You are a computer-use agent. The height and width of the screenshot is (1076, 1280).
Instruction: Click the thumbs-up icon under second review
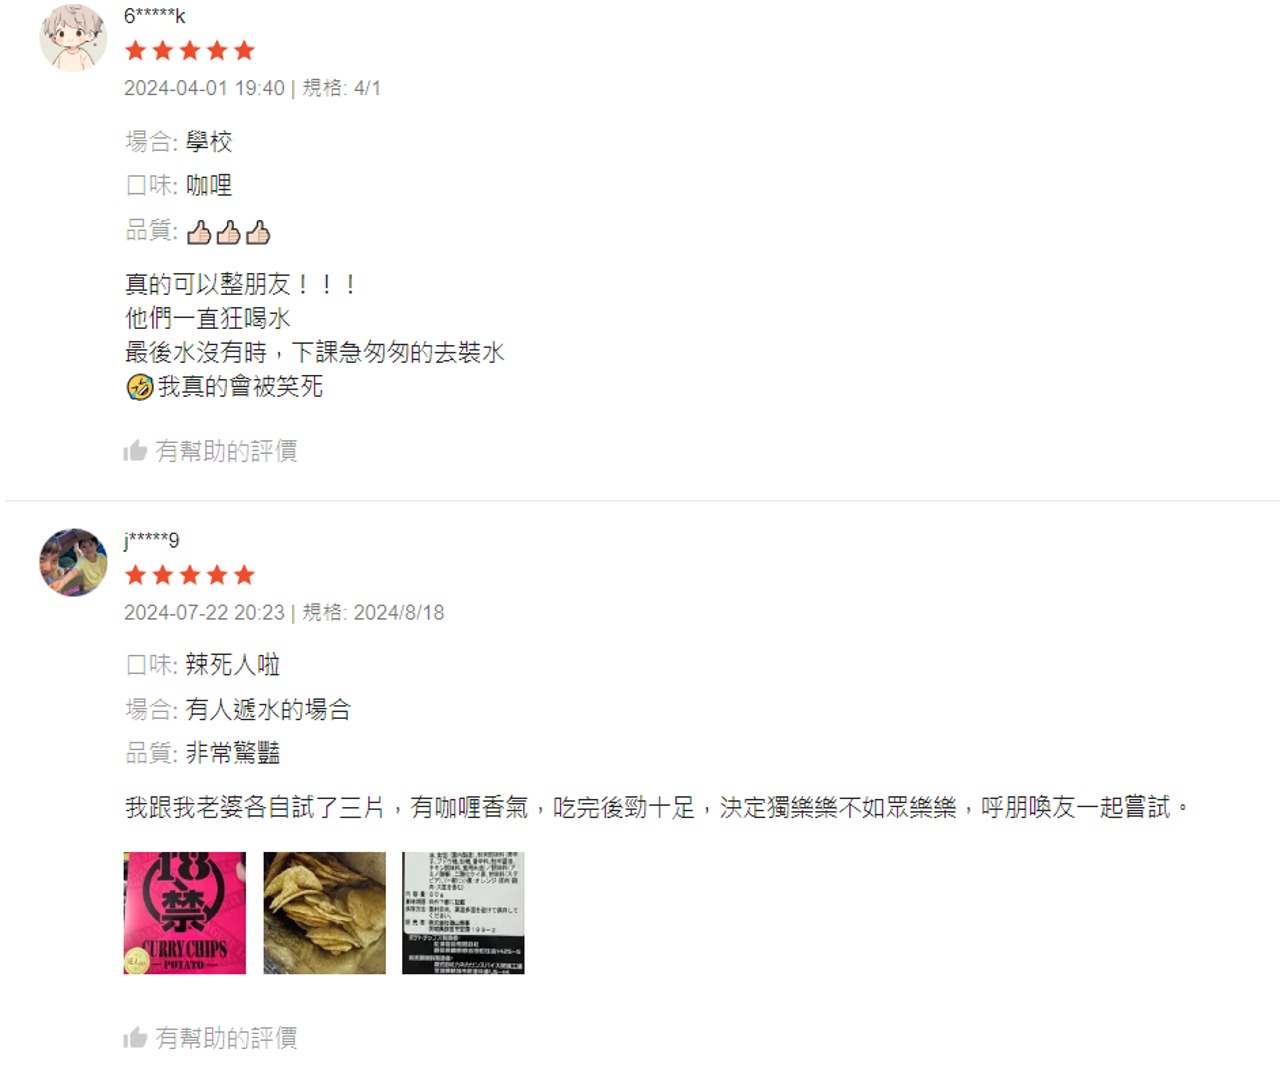pos(135,1038)
